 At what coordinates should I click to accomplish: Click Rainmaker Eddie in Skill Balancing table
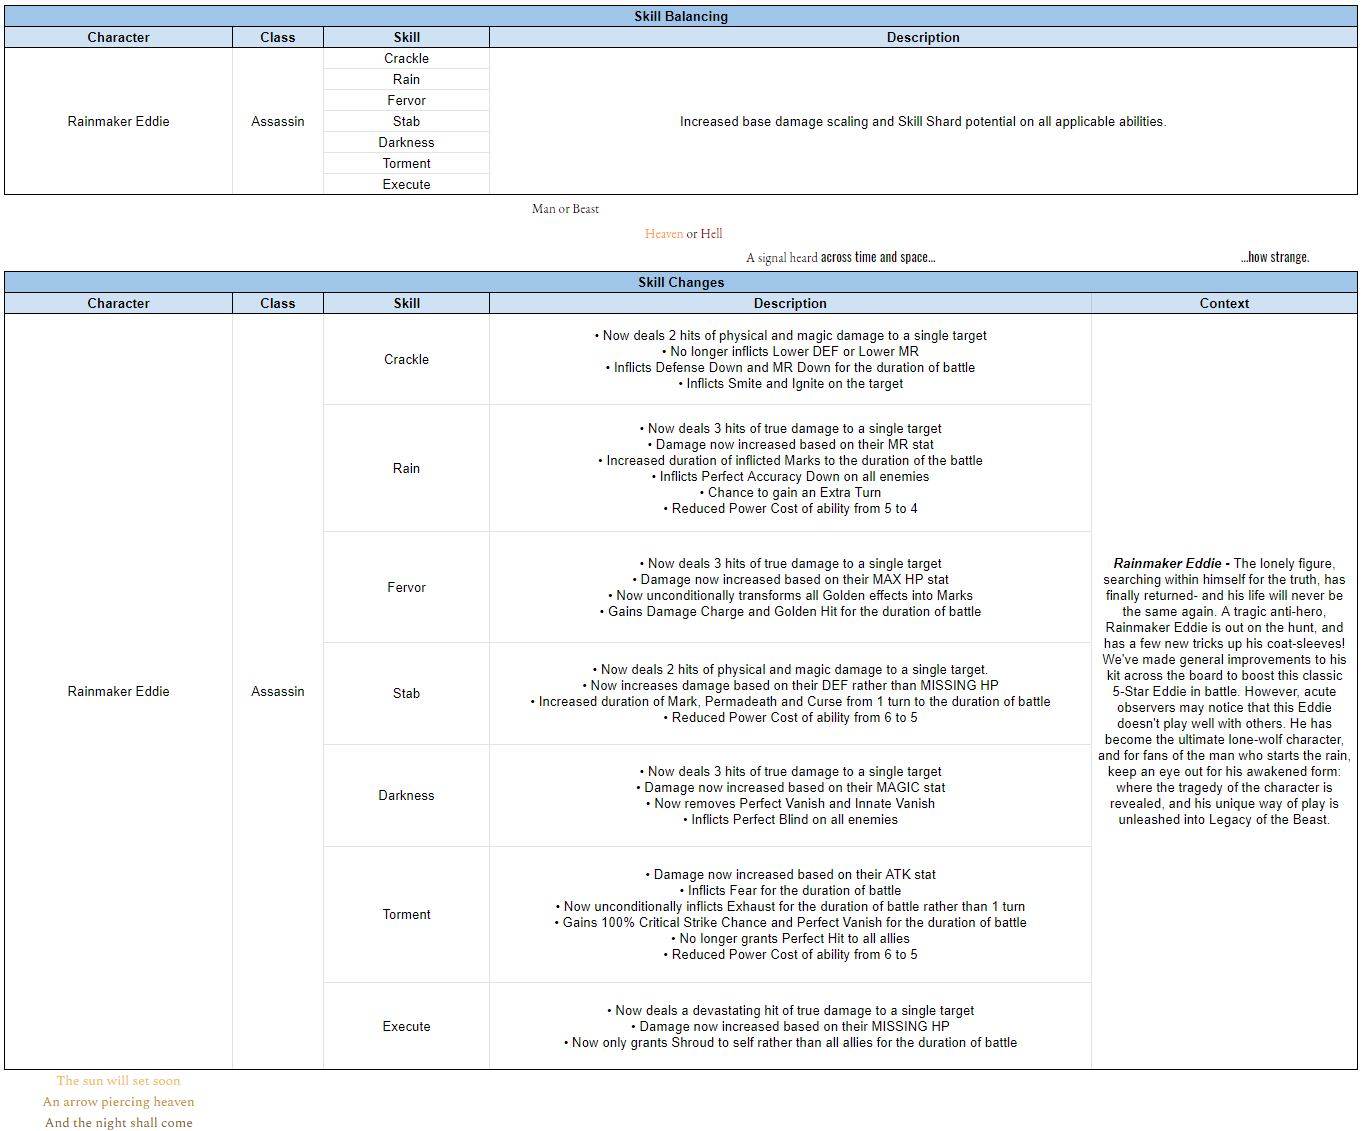118,121
